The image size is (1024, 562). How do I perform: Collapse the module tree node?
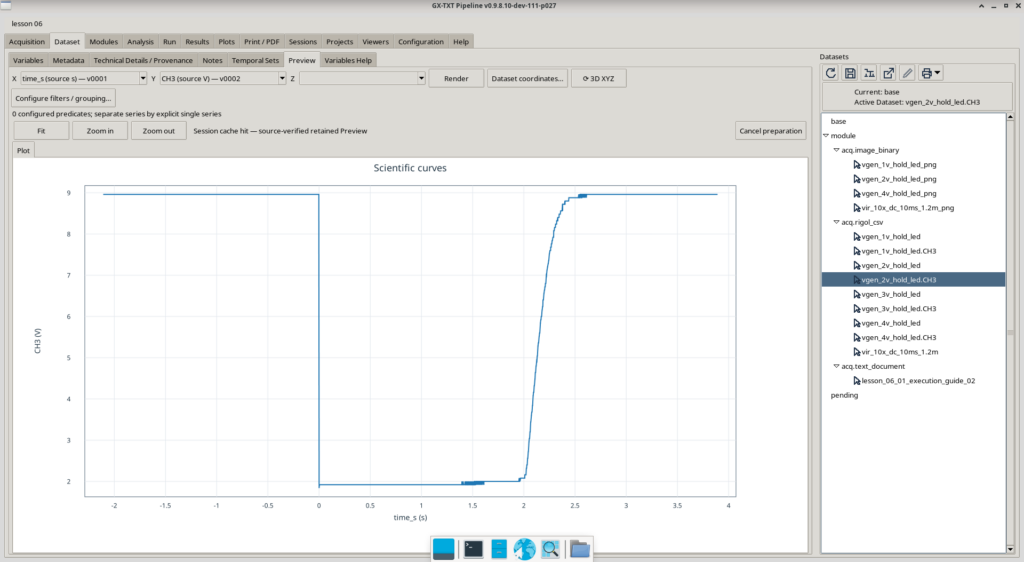pos(826,136)
